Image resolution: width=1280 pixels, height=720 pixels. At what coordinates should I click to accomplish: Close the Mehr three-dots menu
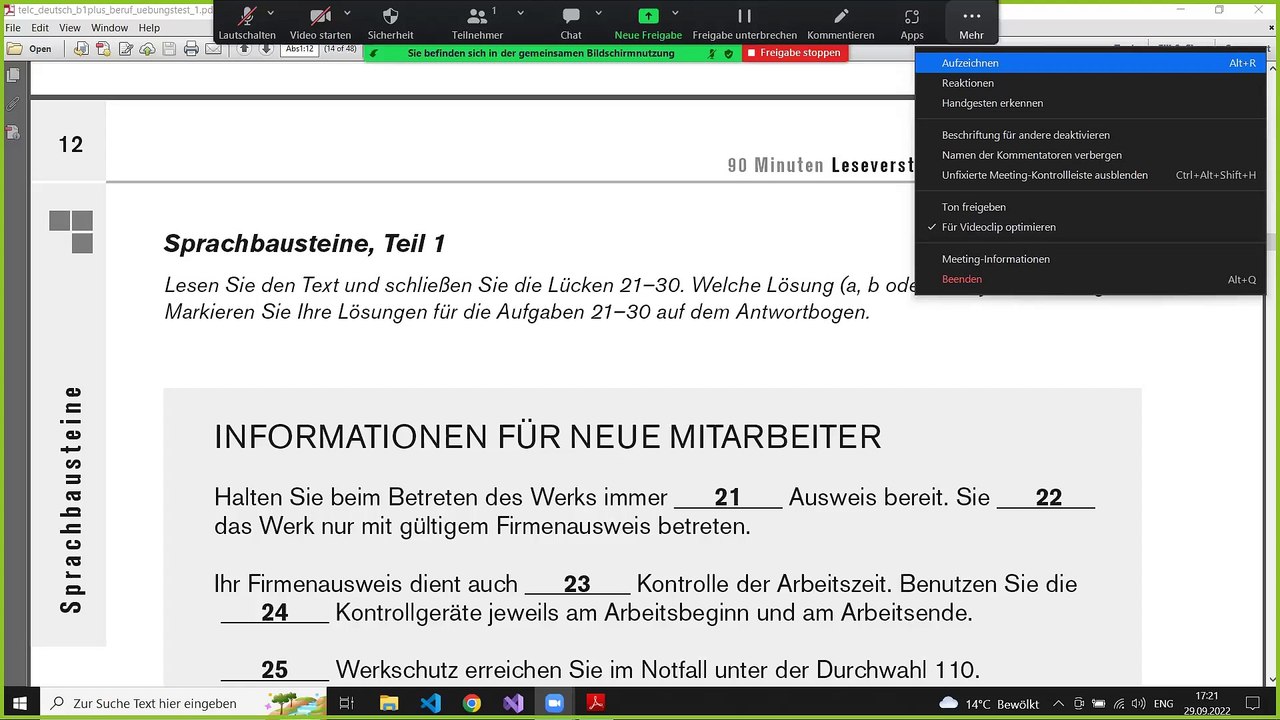971,22
